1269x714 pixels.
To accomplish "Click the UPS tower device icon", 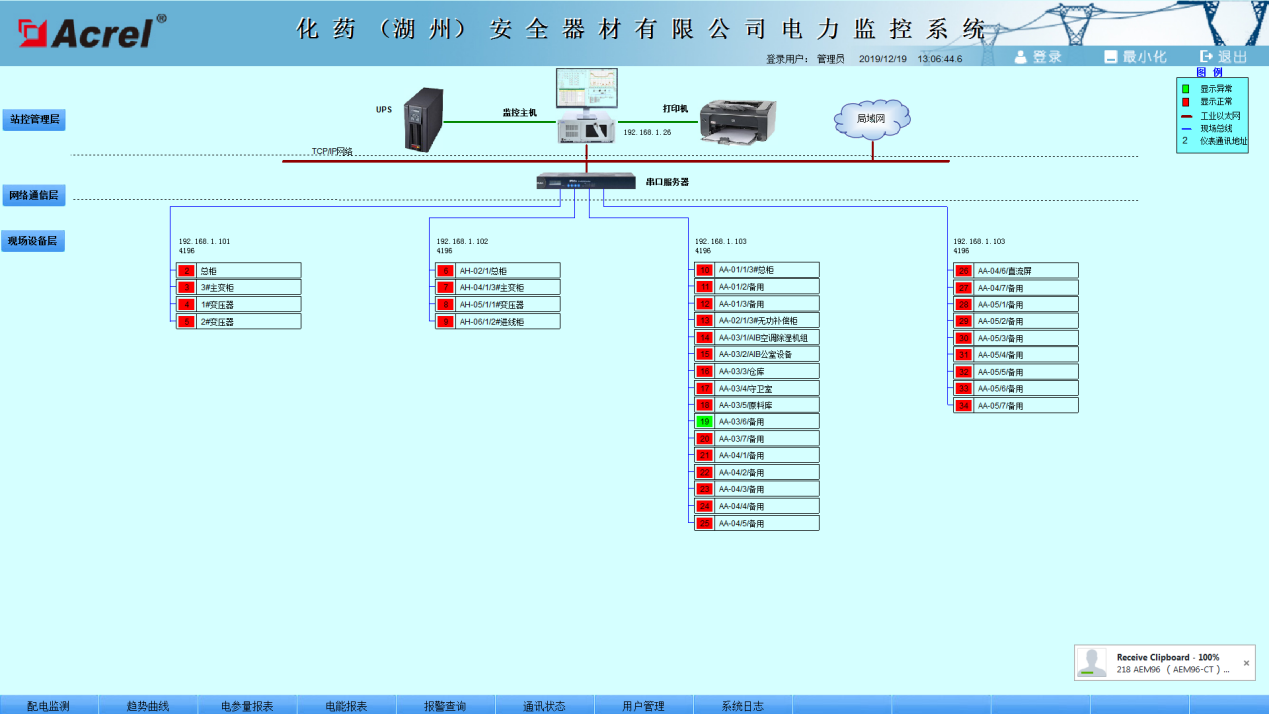I will tap(423, 119).
